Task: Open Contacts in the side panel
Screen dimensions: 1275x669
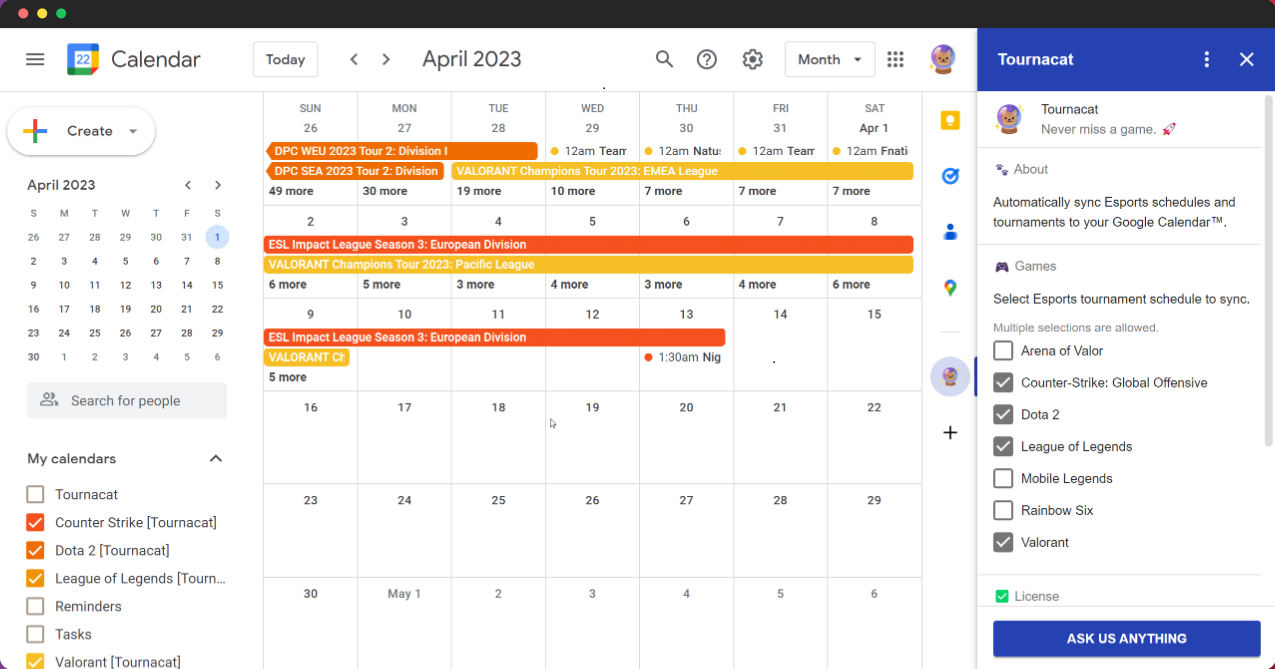Action: click(x=950, y=232)
